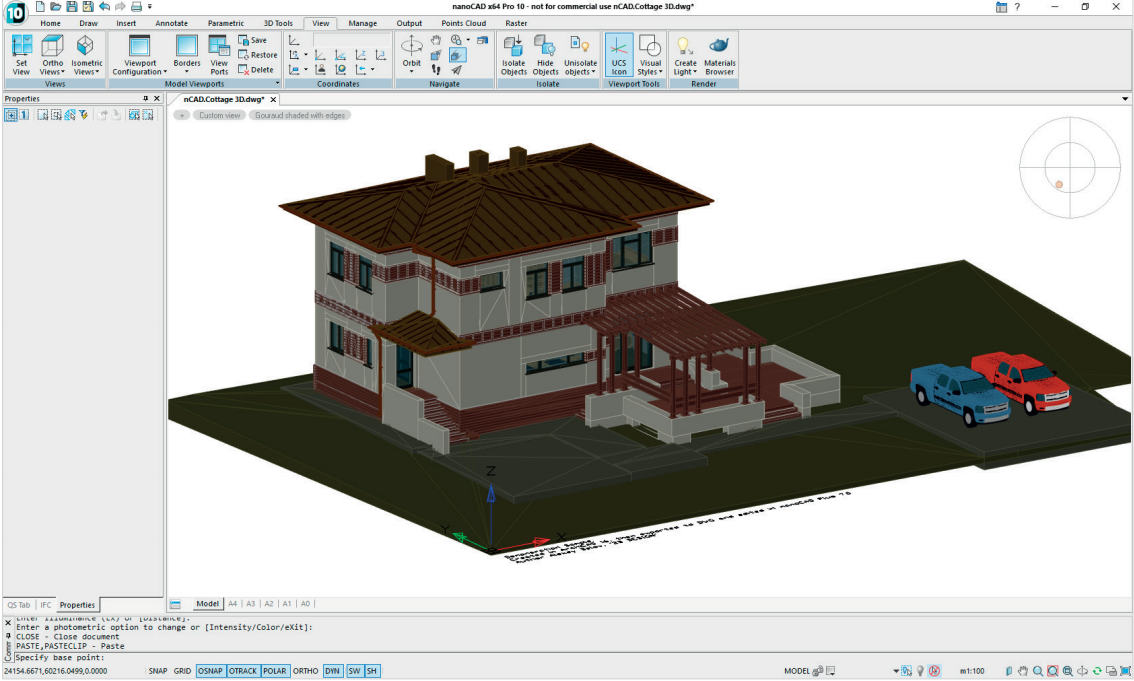Start the Orbit navigation tool
The height and width of the screenshot is (681, 1134).
coord(412,46)
